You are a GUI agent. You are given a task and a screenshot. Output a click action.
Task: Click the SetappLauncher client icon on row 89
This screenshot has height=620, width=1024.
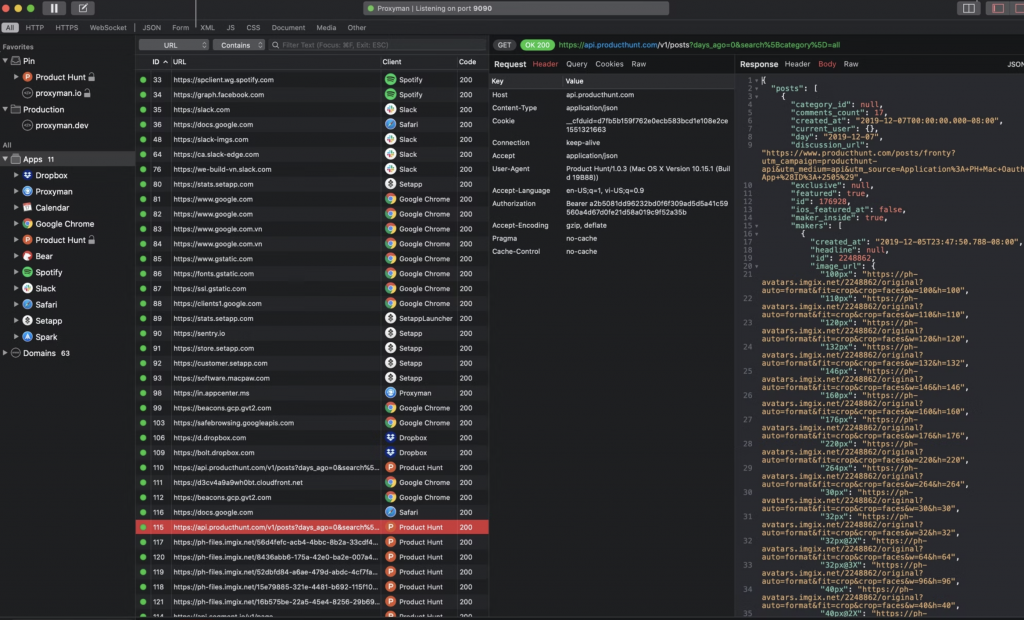click(x=391, y=318)
